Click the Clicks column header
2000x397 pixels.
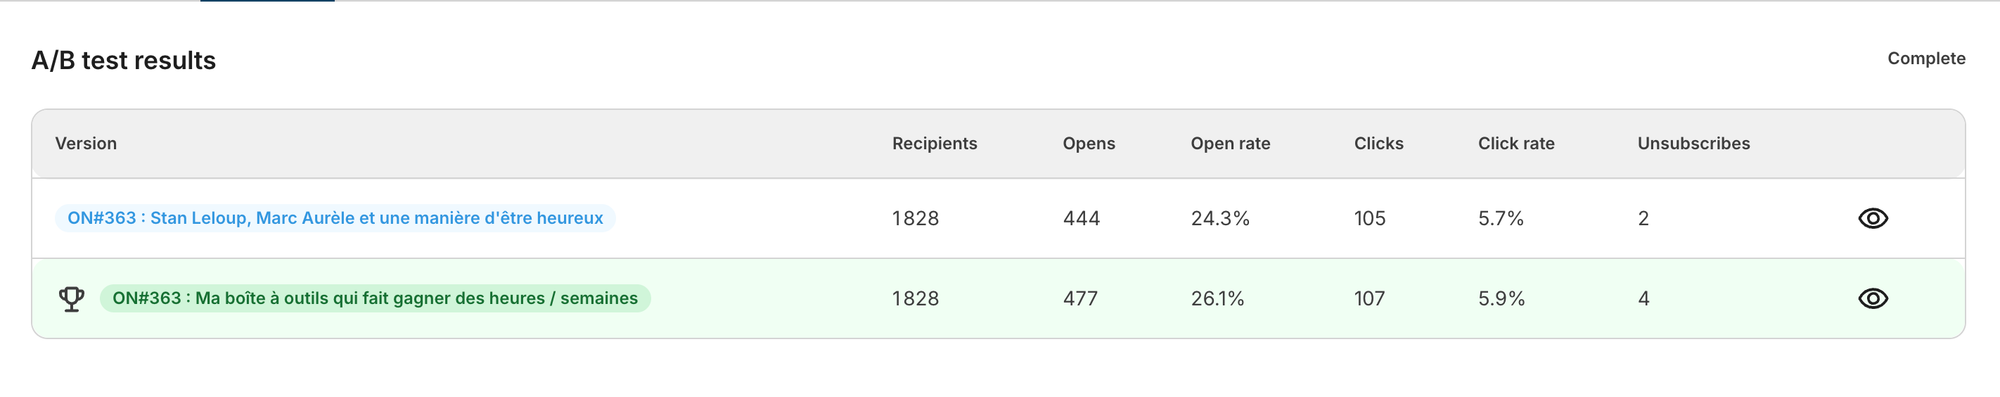click(1379, 143)
